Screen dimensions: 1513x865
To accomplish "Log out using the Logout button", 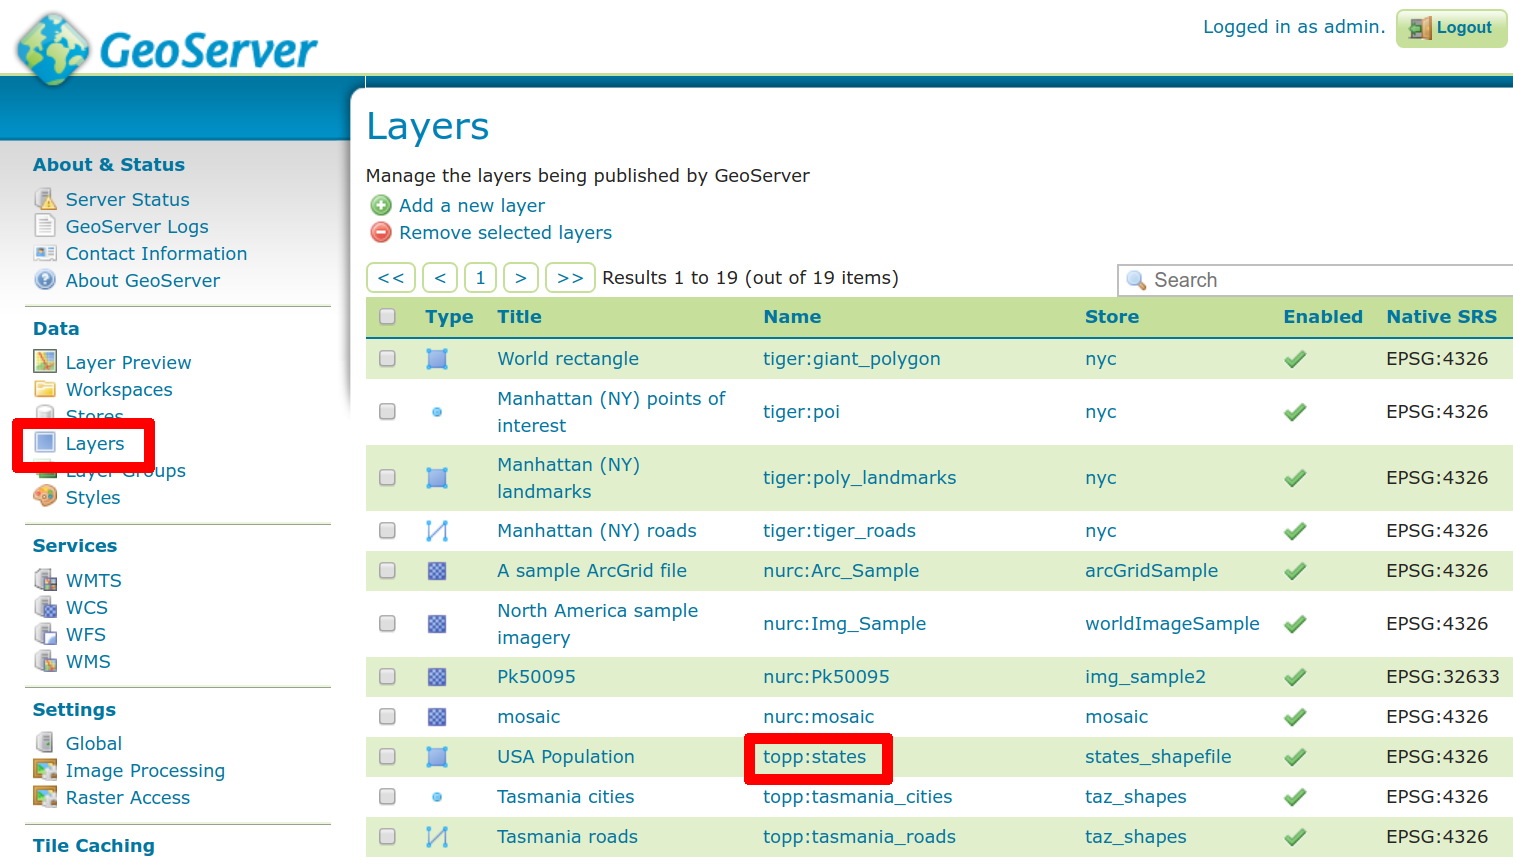I will coord(1452,28).
